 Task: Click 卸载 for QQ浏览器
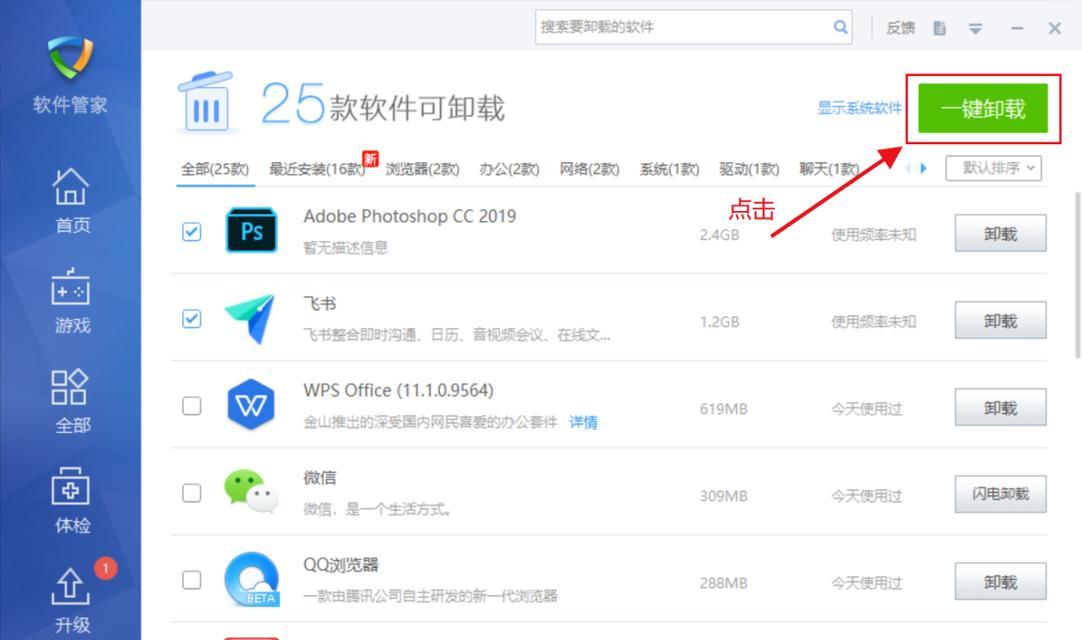[x=1001, y=581]
